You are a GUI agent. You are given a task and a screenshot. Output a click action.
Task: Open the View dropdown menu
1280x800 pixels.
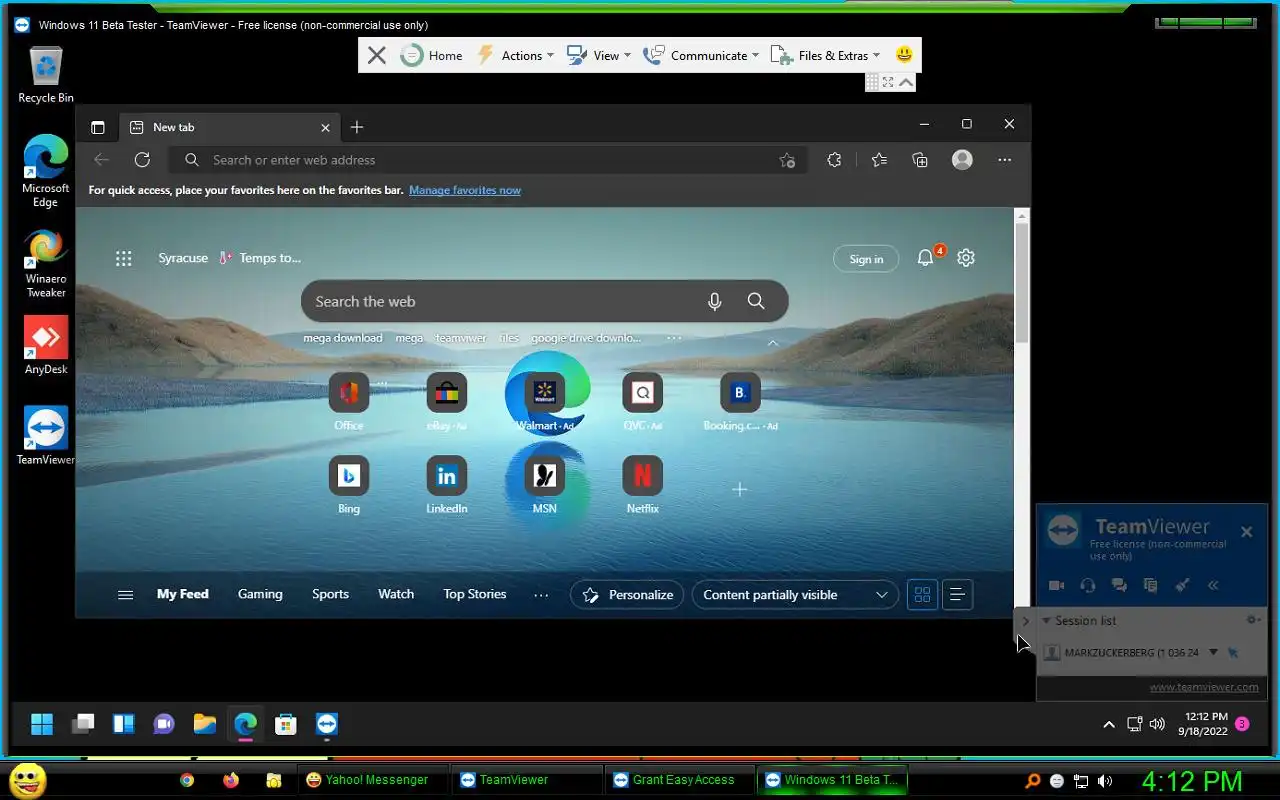point(599,56)
